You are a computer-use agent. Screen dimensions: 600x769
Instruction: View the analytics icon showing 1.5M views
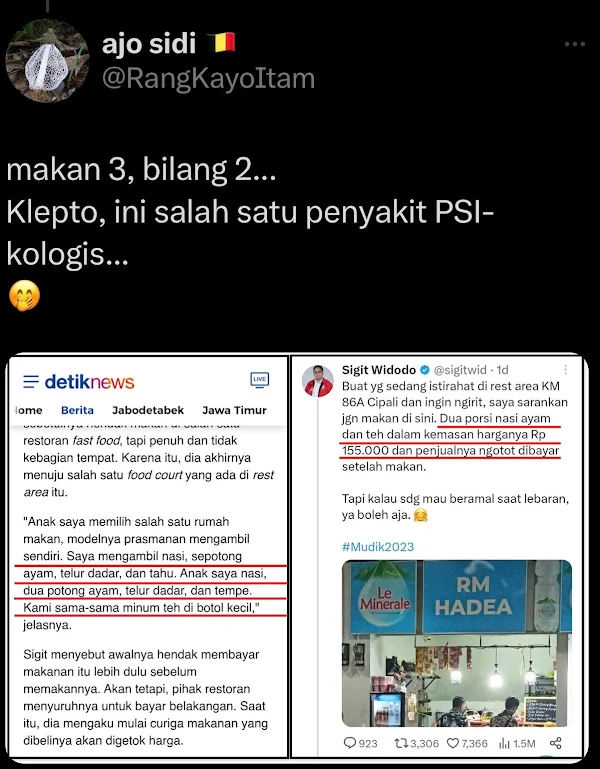(x=504, y=743)
